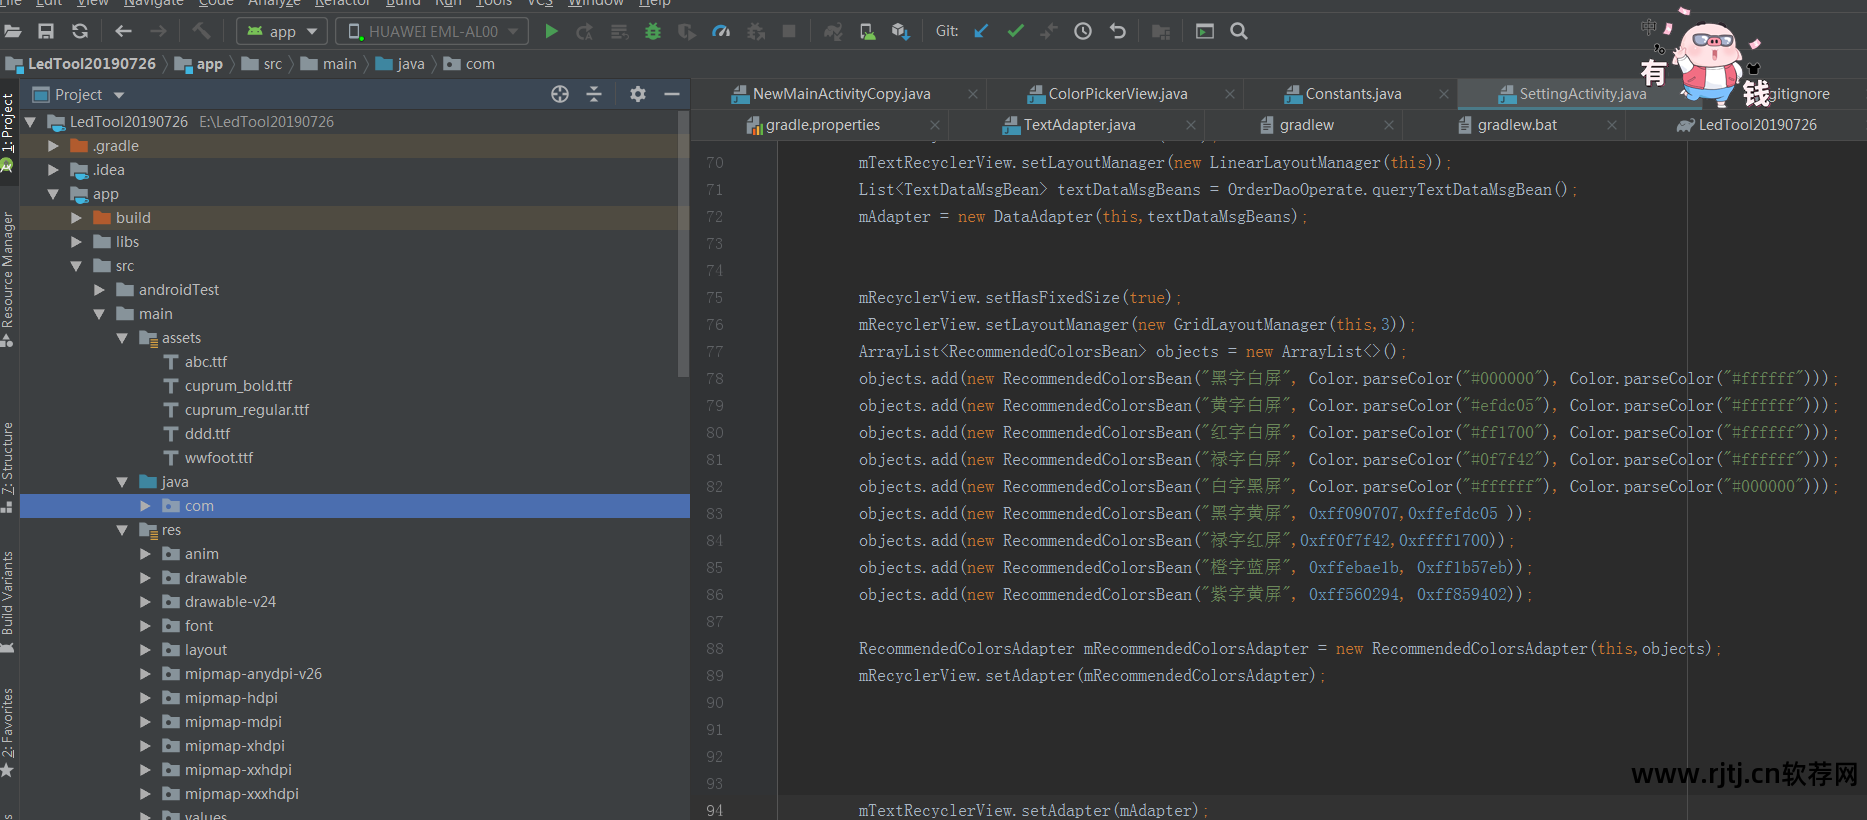Click the Apply Code Changes icon
Viewport: 1867px width, 820px height.
pos(619,32)
